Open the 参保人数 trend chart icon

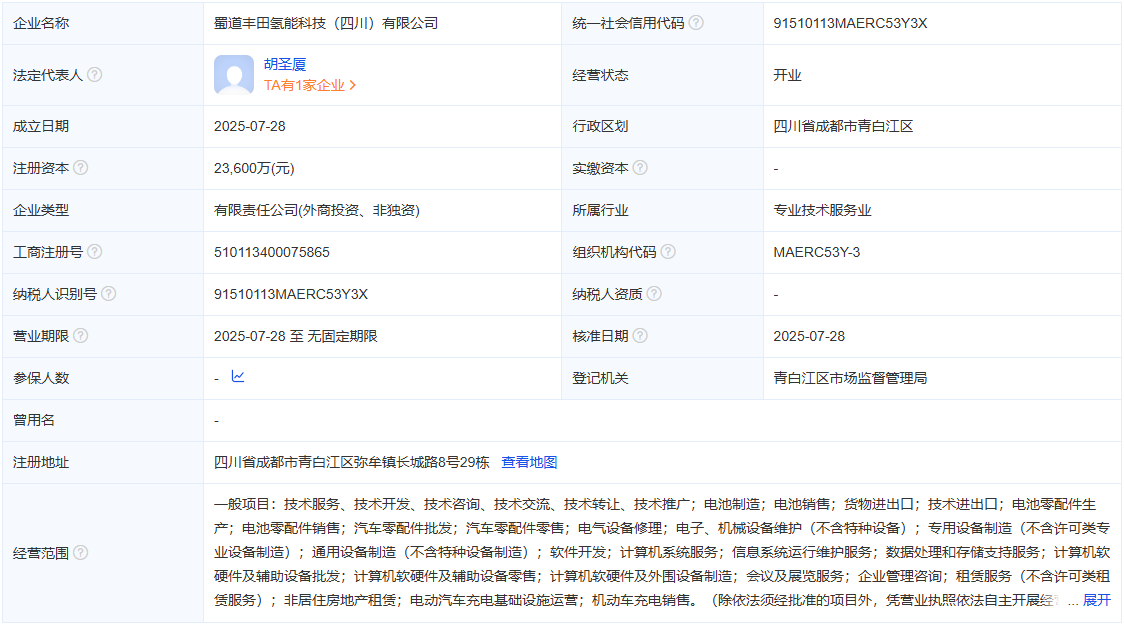[x=238, y=377]
